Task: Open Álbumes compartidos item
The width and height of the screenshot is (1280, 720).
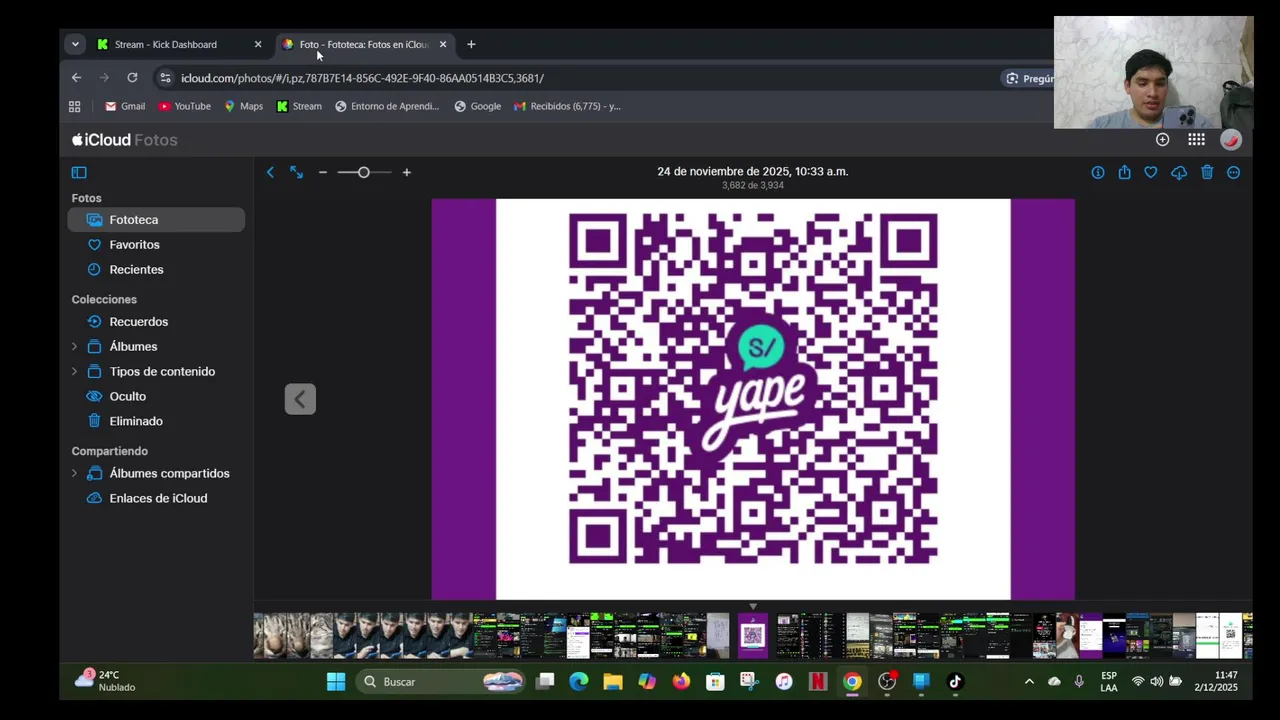Action: click(x=169, y=473)
